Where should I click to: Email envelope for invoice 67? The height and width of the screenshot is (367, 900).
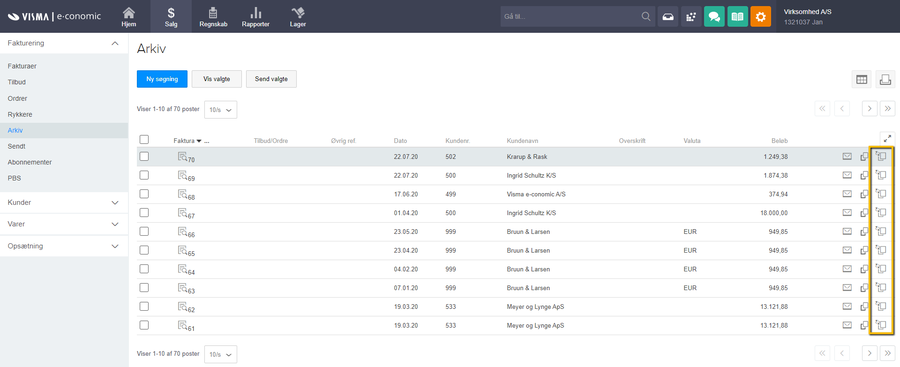[847, 213]
